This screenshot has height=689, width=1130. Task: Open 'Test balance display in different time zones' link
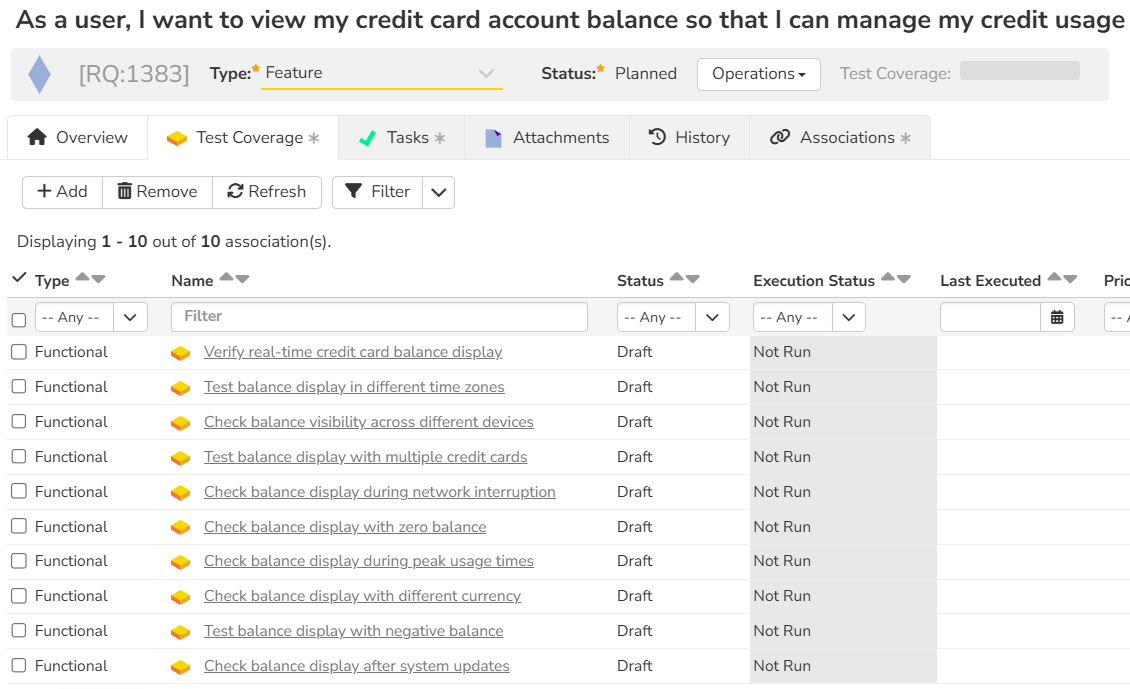tap(354, 387)
